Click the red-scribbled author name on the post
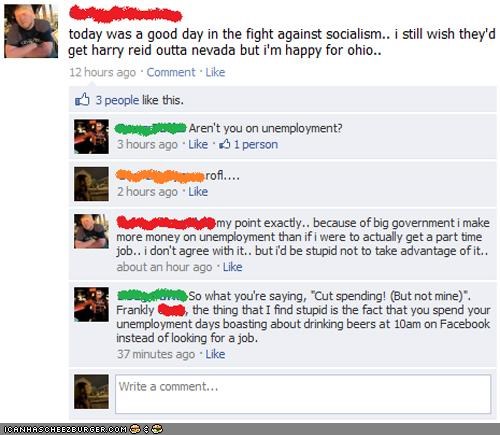Image resolution: width=500 pixels, height=435 pixels. (125, 14)
